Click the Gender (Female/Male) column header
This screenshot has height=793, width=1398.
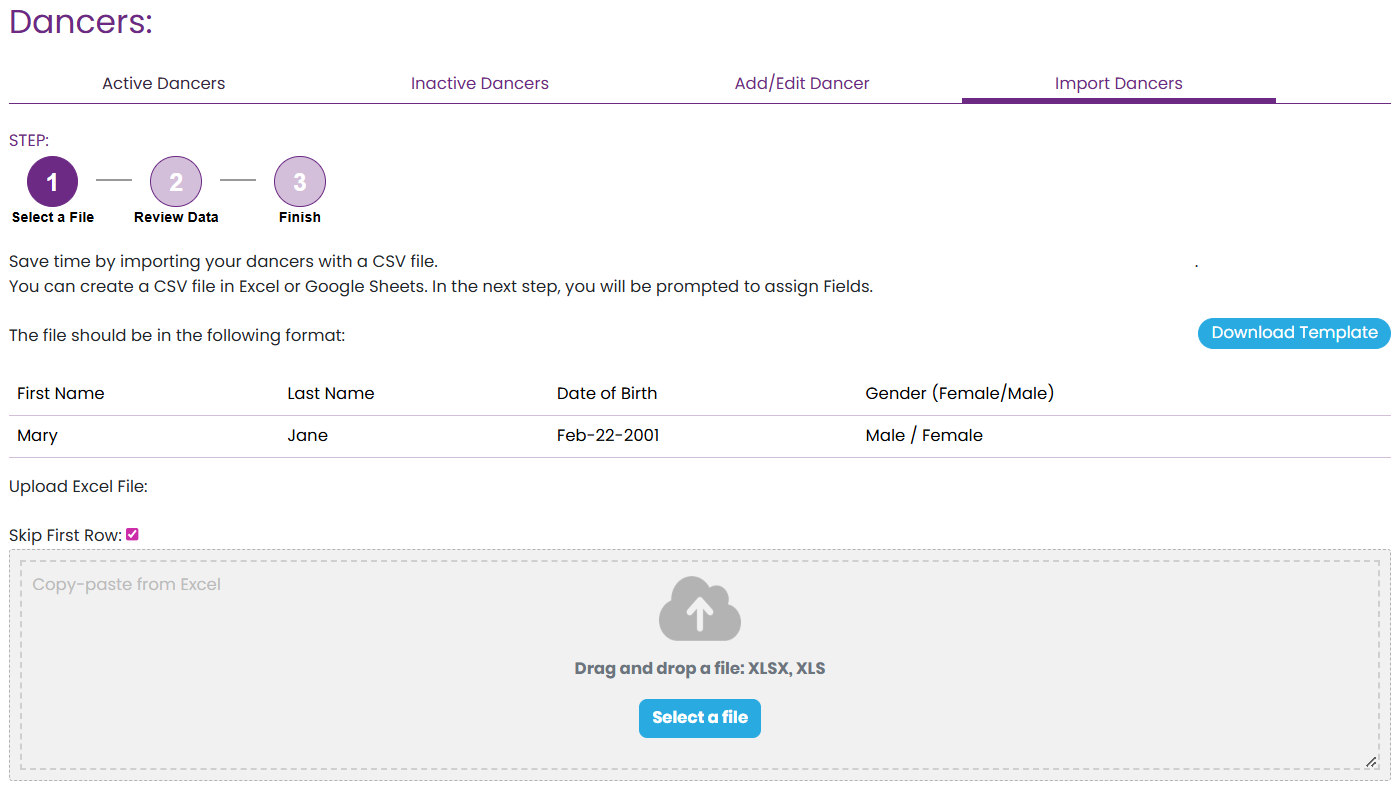coord(959,394)
